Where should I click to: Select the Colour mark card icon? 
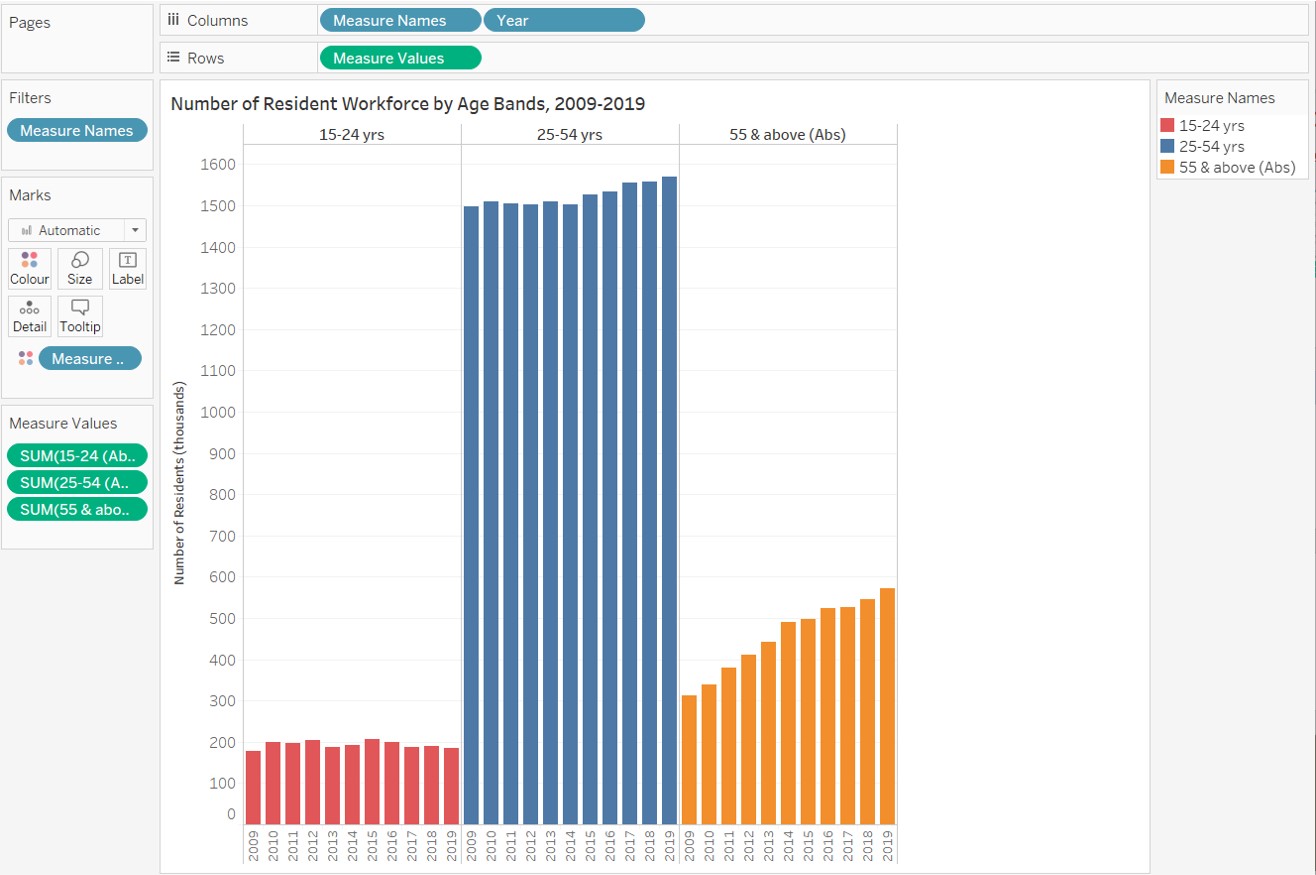[x=29, y=267]
